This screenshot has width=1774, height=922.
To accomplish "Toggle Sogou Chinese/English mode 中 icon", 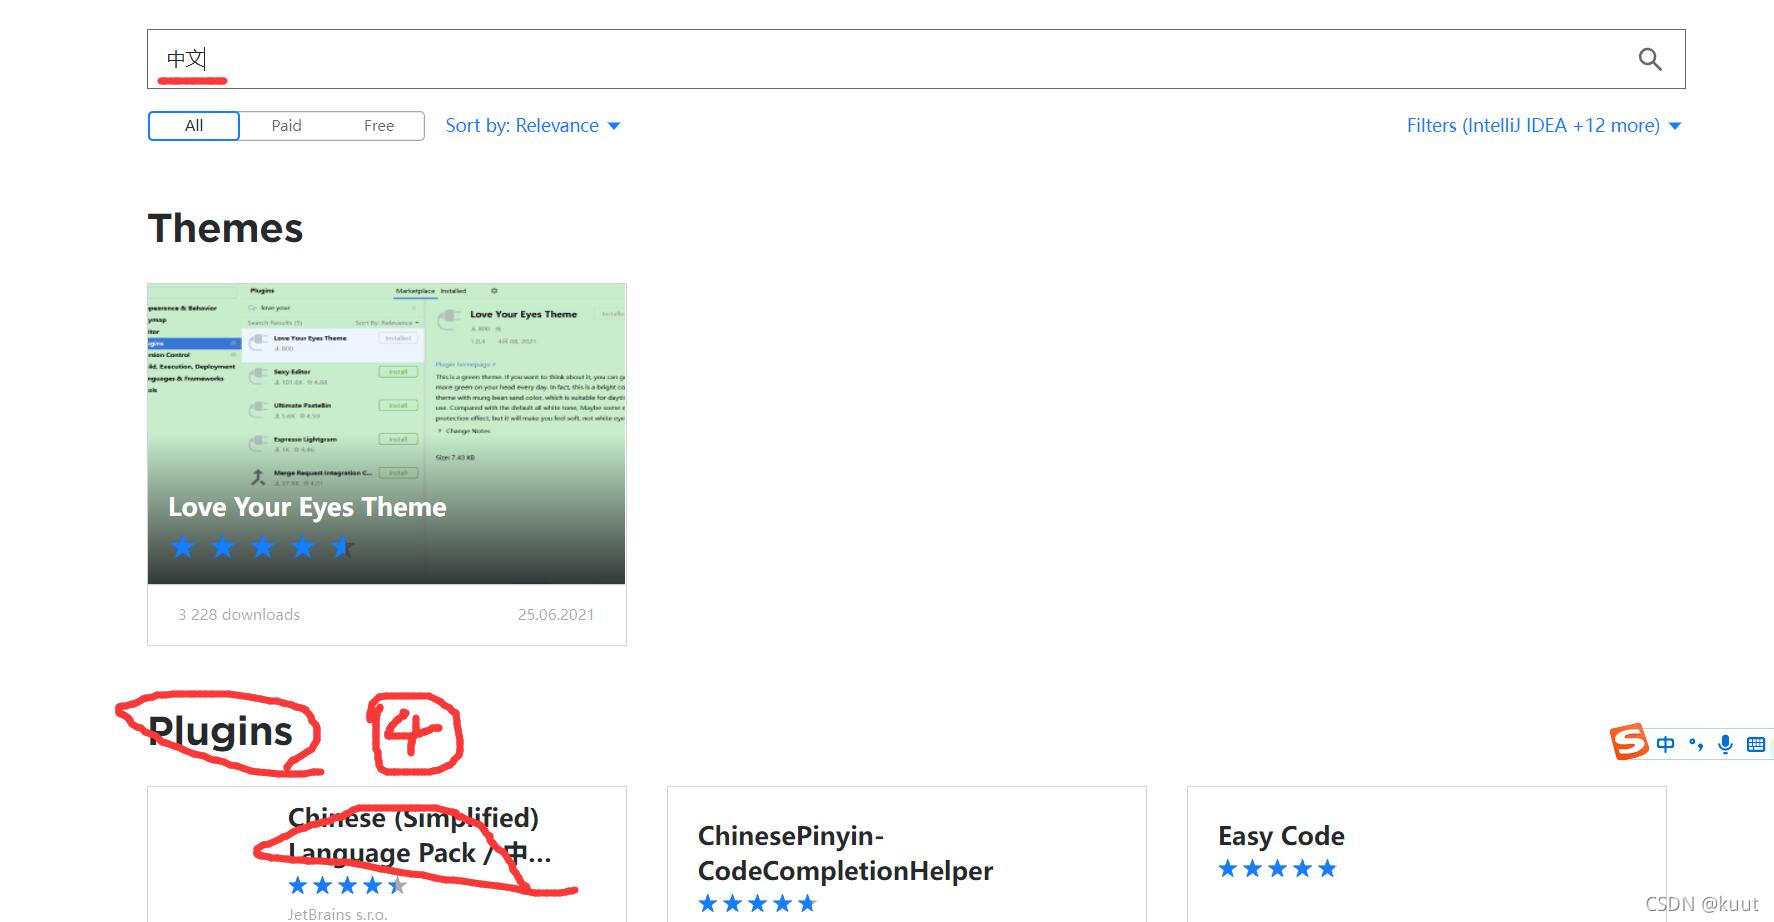I will [x=1665, y=744].
